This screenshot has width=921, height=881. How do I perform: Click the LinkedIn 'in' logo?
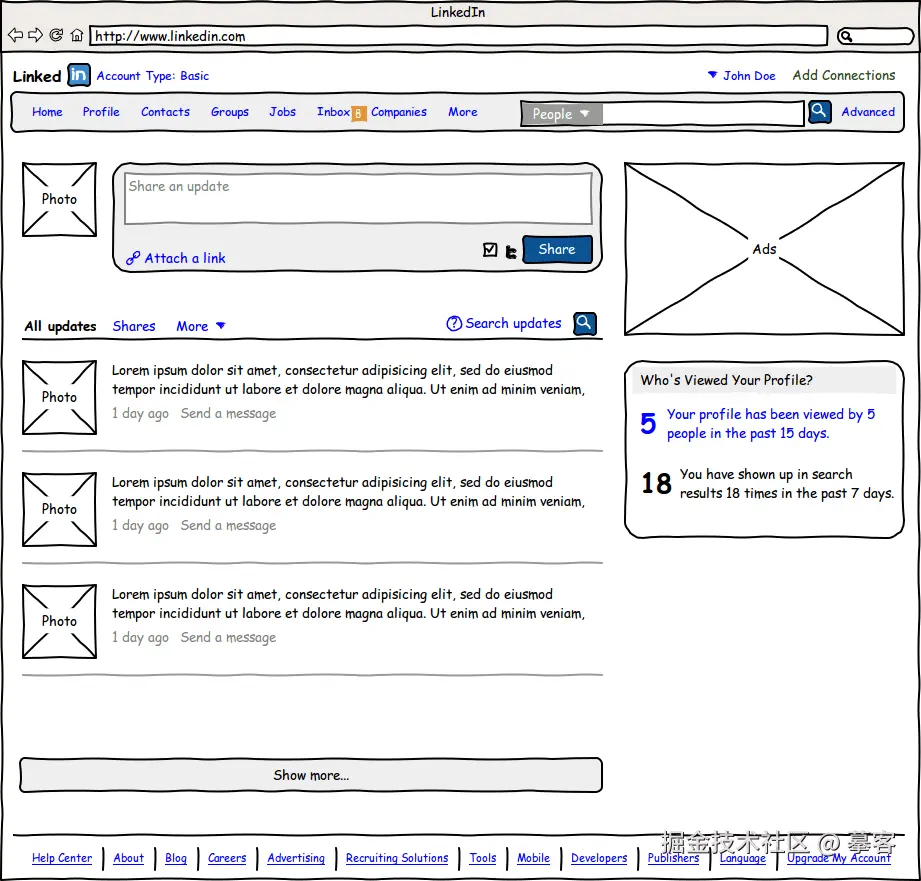tap(79, 75)
